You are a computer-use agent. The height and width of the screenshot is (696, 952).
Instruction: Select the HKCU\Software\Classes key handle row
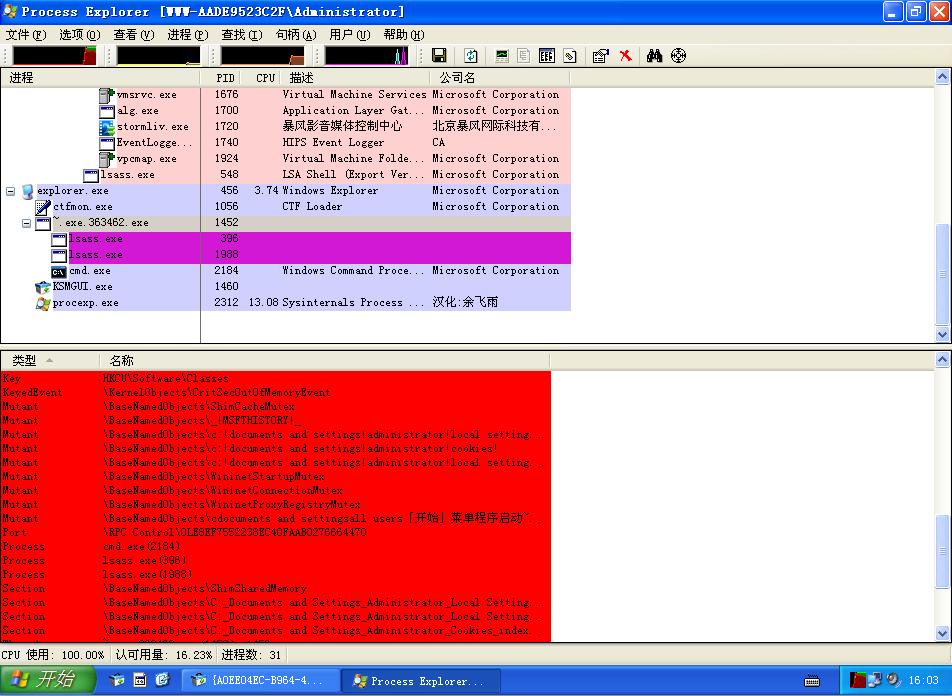(x=276, y=378)
